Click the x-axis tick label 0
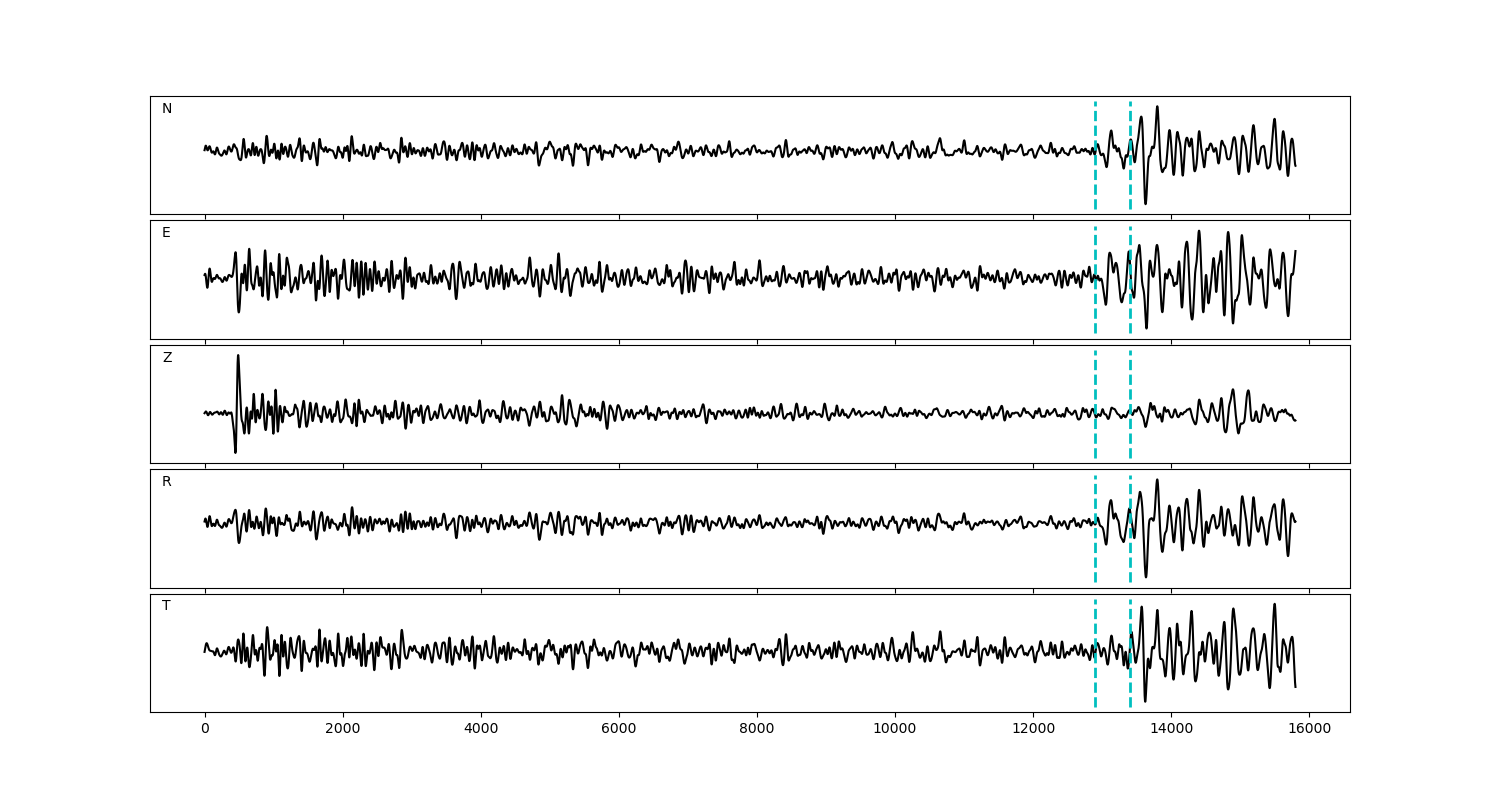Screen dimensions: 1500x800 (205, 730)
